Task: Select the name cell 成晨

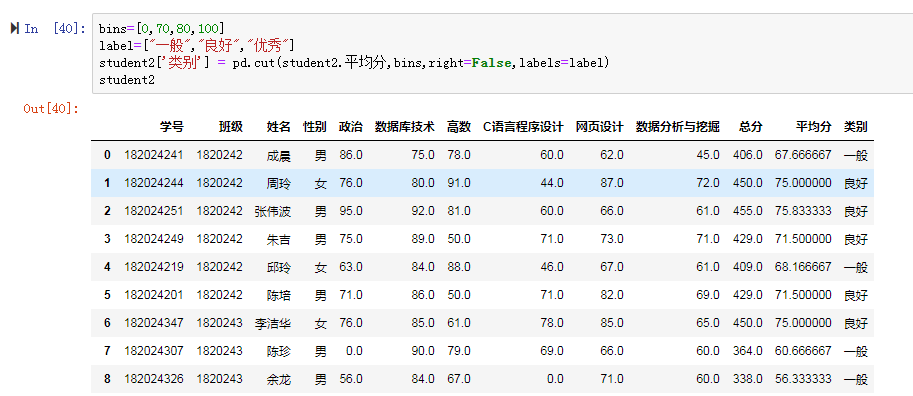Action: pyautogui.click(x=279, y=155)
